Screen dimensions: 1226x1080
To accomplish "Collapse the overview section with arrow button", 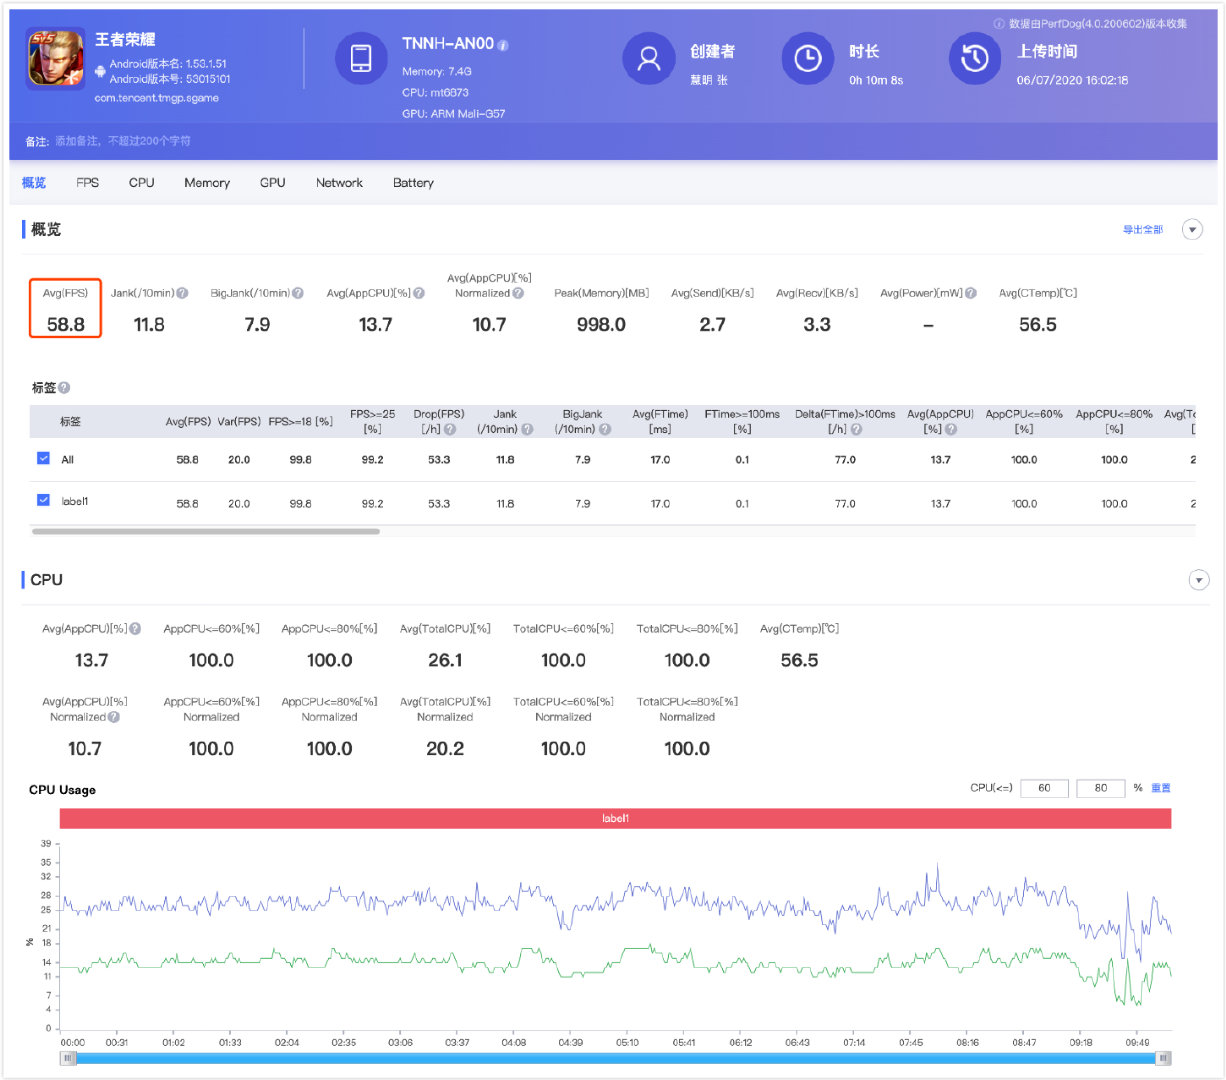I will (x=1192, y=230).
